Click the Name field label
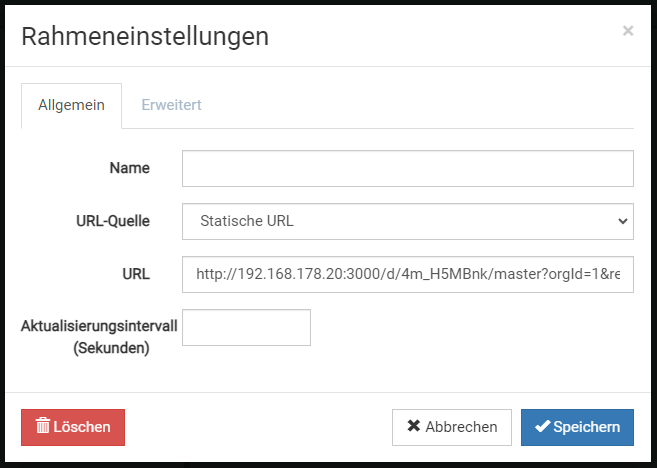The image size is (657, 468). pyautogui.click(x=129, y=168)
